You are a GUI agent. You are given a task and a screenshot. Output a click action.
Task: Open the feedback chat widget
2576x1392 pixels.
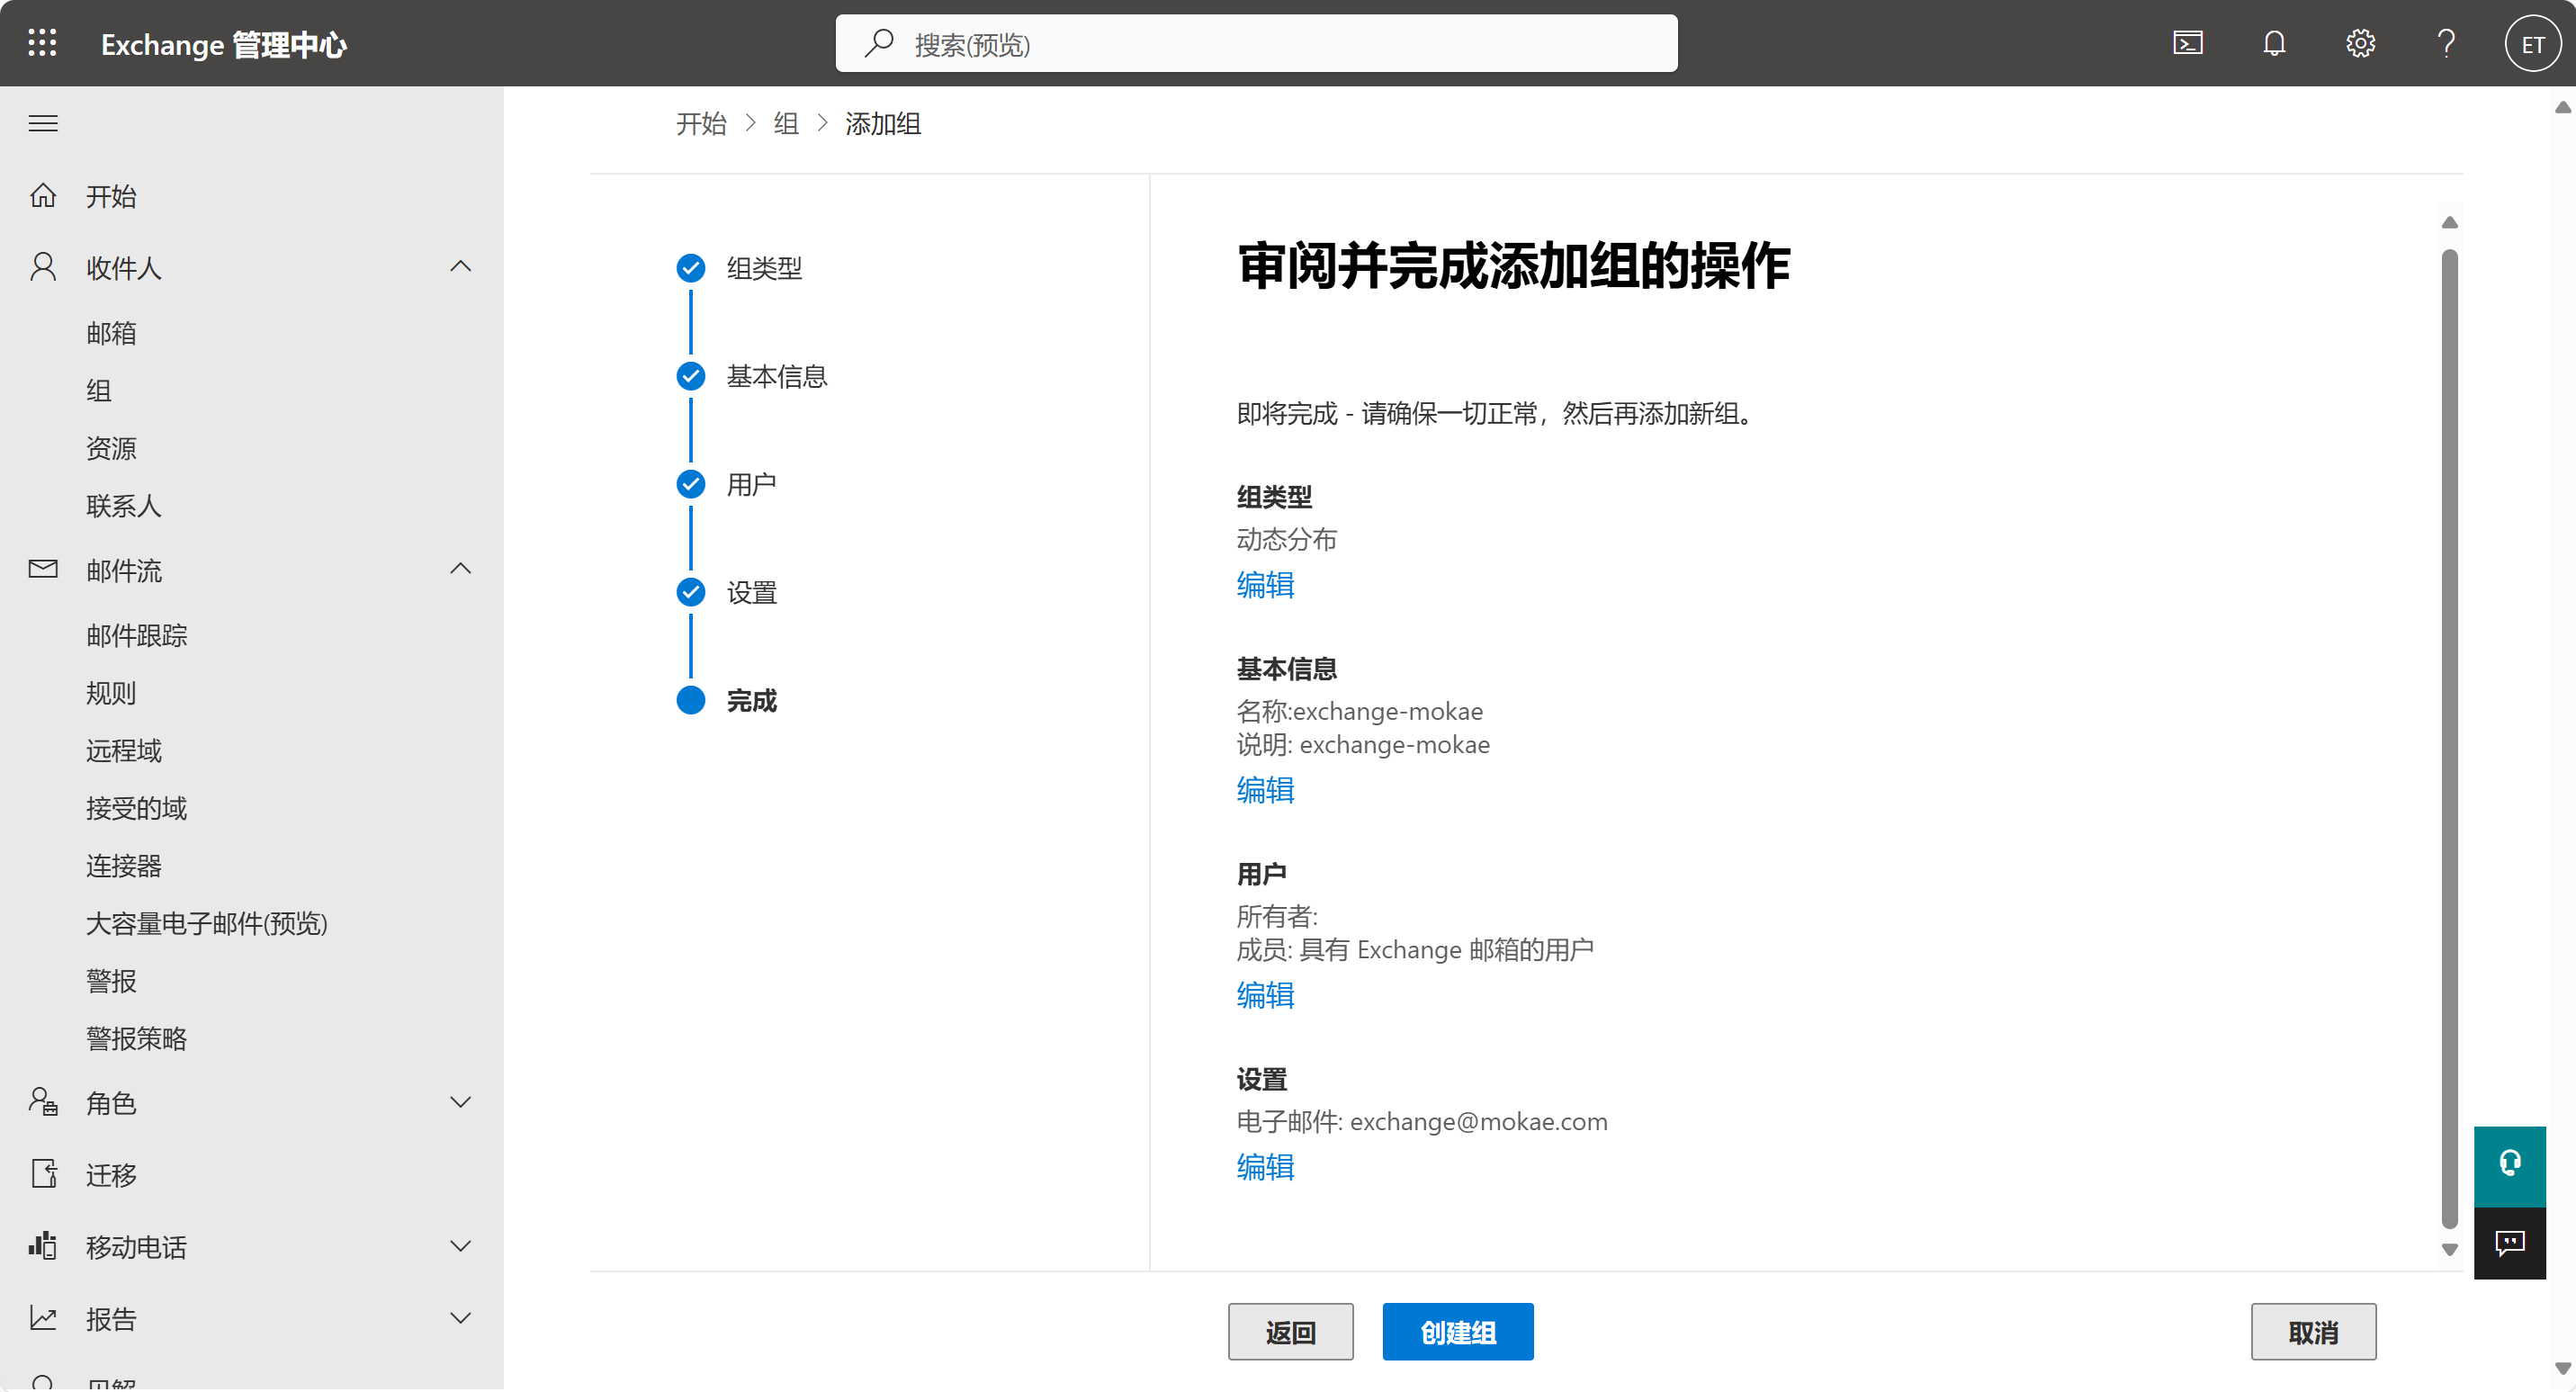pos(2510,1243)
